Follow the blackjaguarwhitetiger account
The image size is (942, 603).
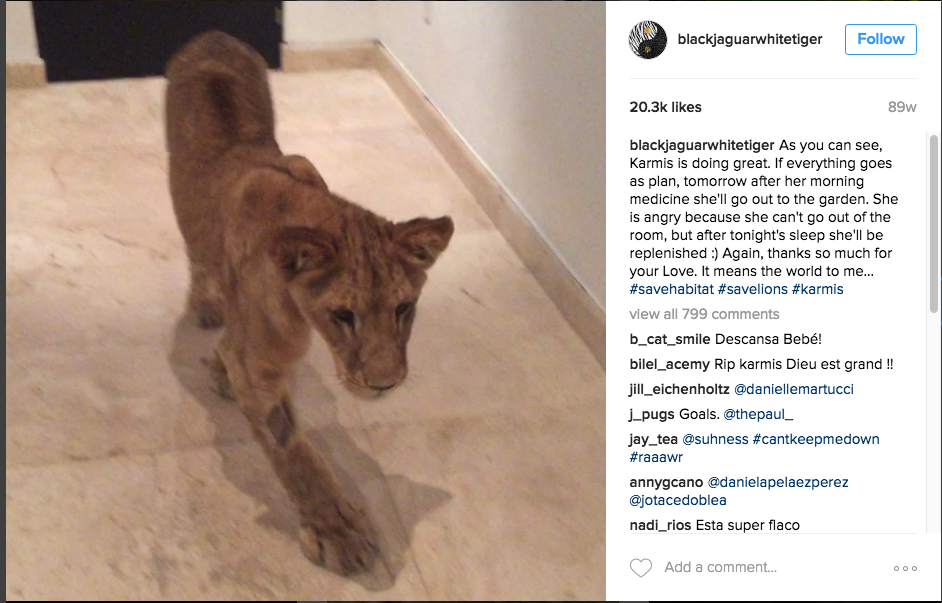pos(880,39)
